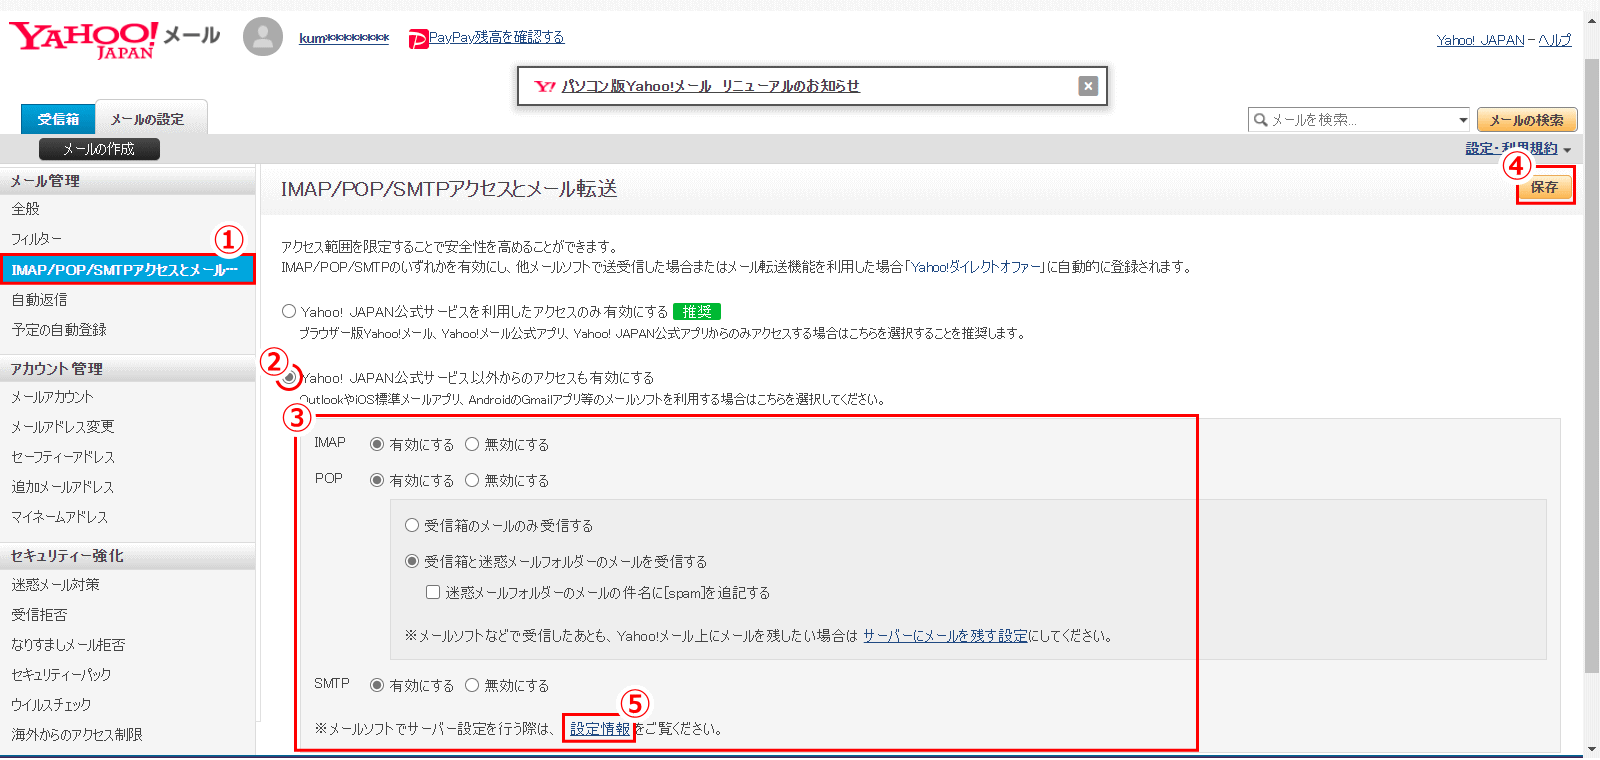Click the メールの作成 button
Screen dimensions: 1600x760
pos(99,149)
